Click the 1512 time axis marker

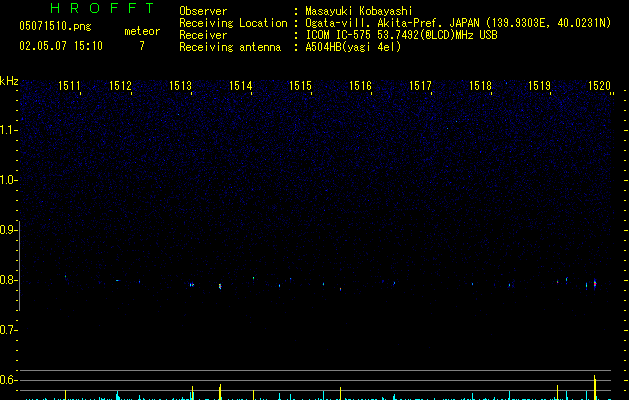[x=120, y=86]
